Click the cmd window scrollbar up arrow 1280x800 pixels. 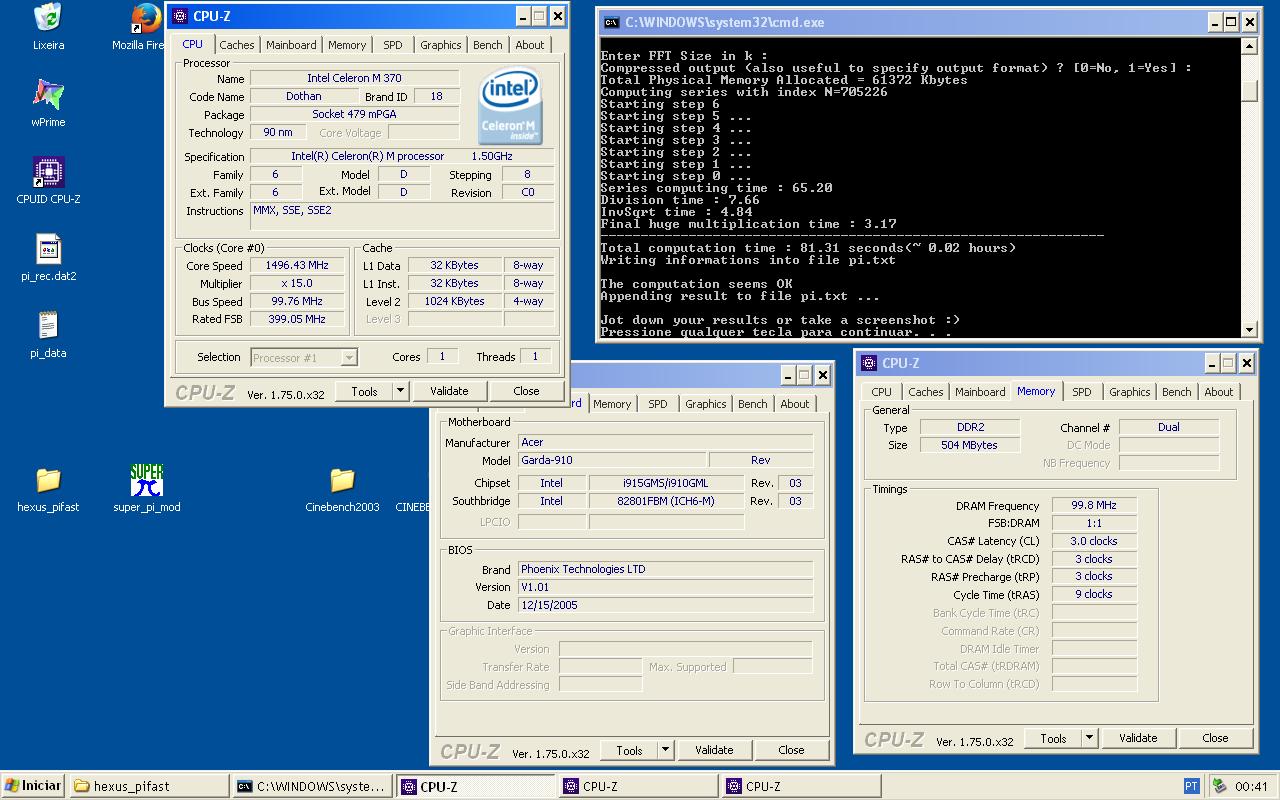click(x=1249, y=45)
